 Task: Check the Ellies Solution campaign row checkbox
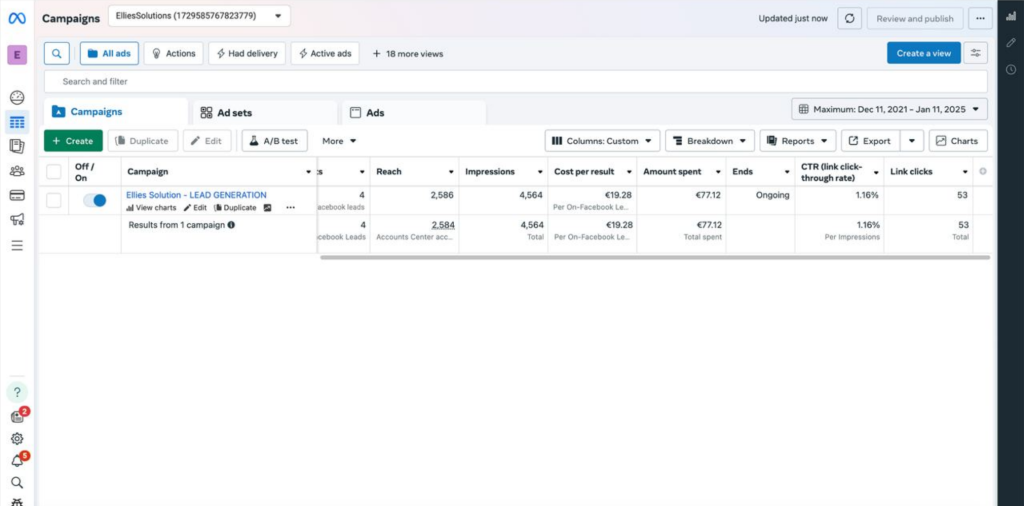pos(54,200)
